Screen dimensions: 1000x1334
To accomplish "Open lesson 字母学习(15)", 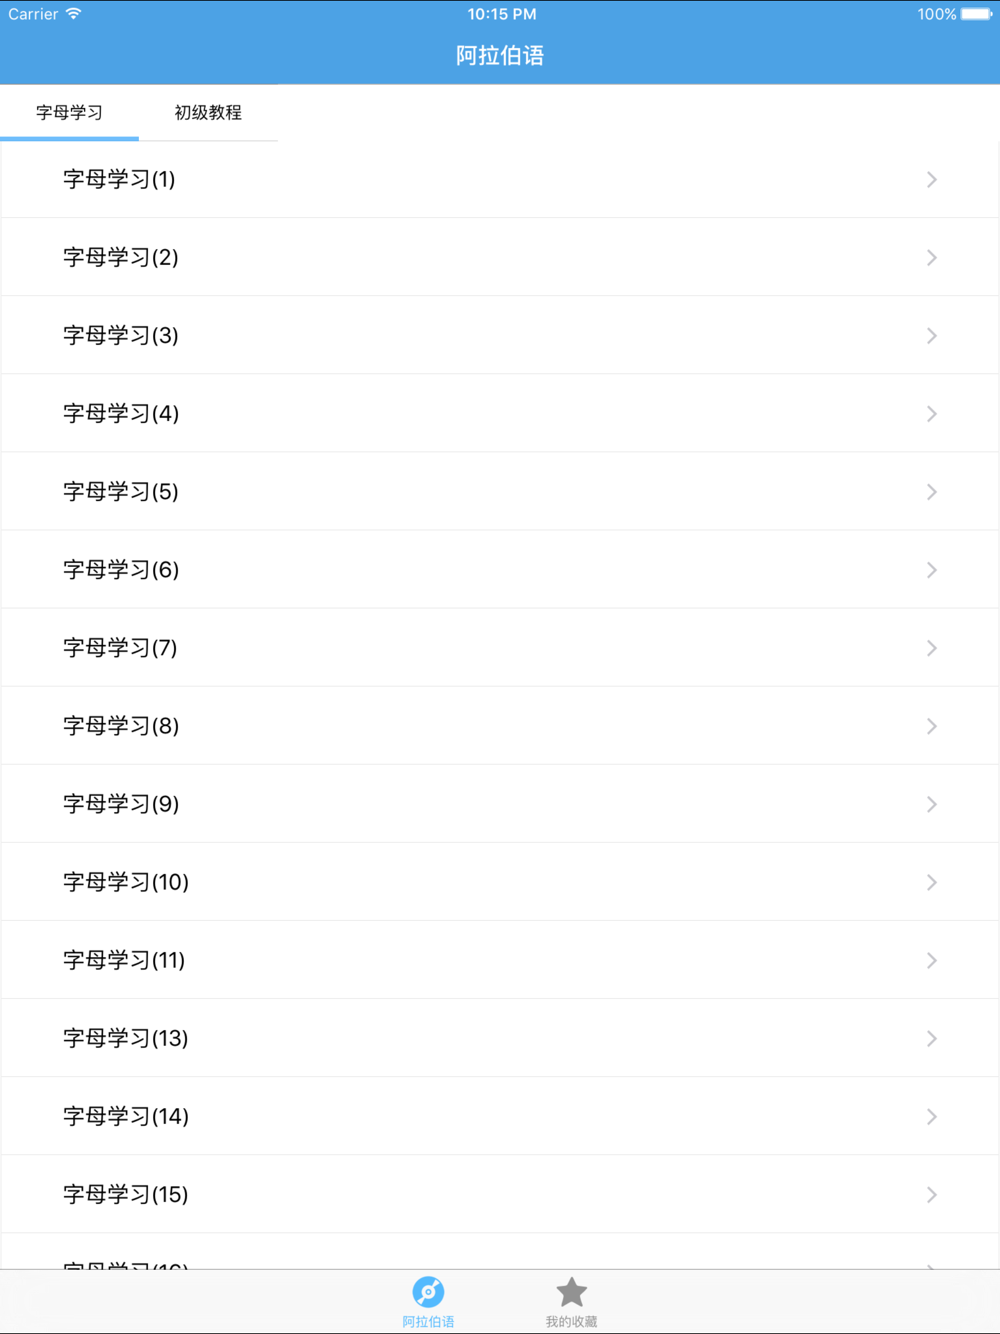I will click(x=500, y=1194).
